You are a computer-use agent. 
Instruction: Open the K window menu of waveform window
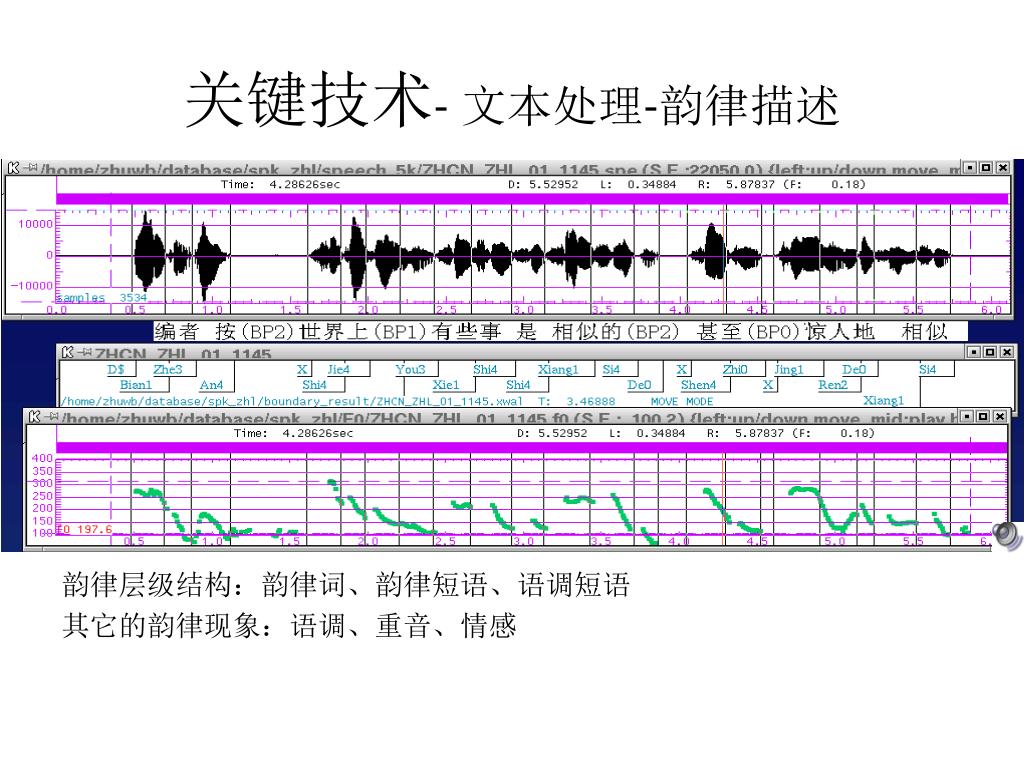click(13, 168)
